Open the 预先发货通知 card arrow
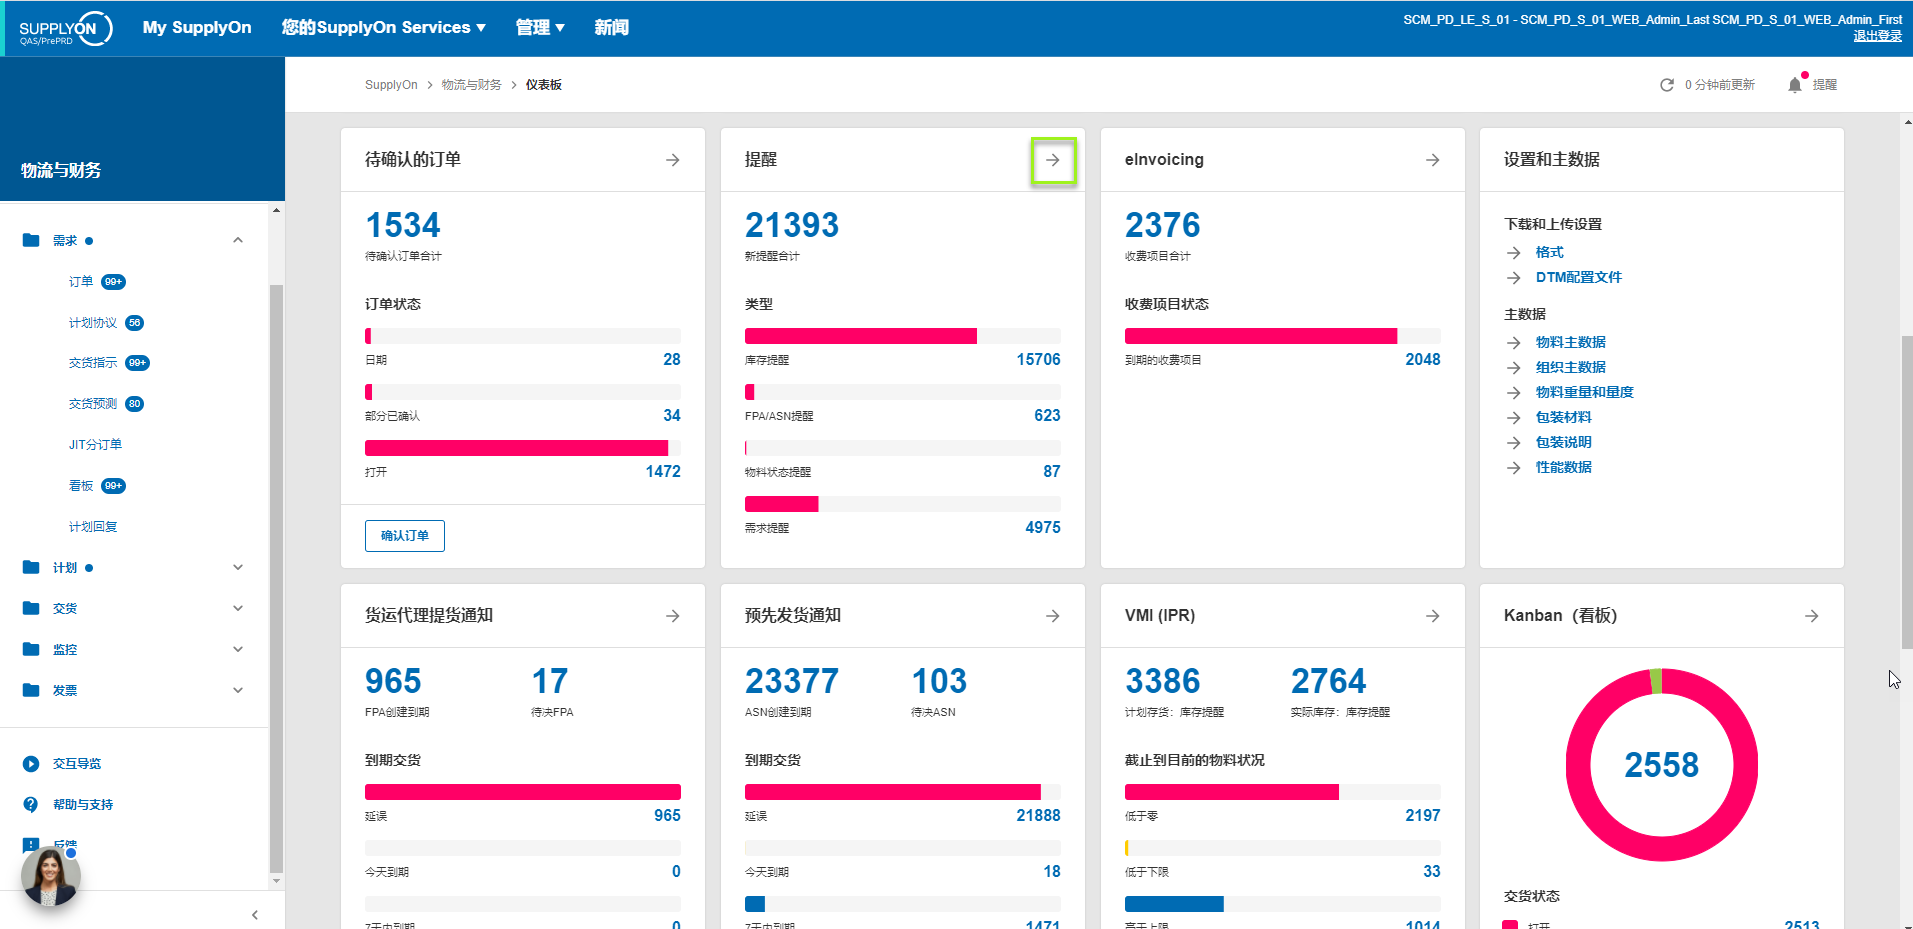The image size is (1913, 929). pos(1053,616)
